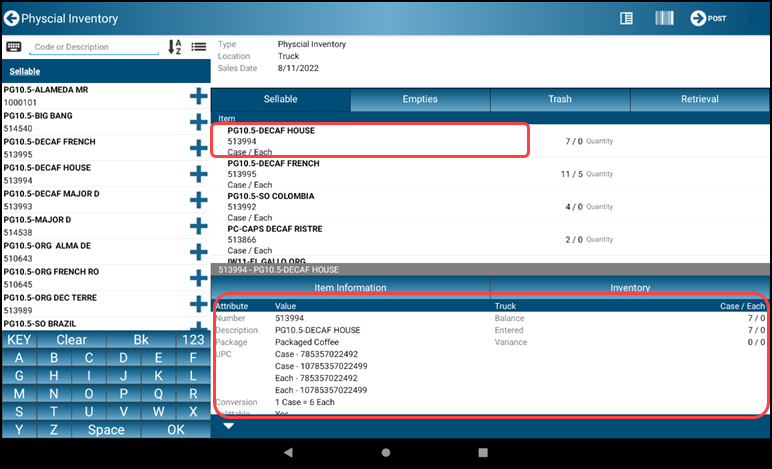
Task: Sort the item list A to Z
Action: click(175, 47)
